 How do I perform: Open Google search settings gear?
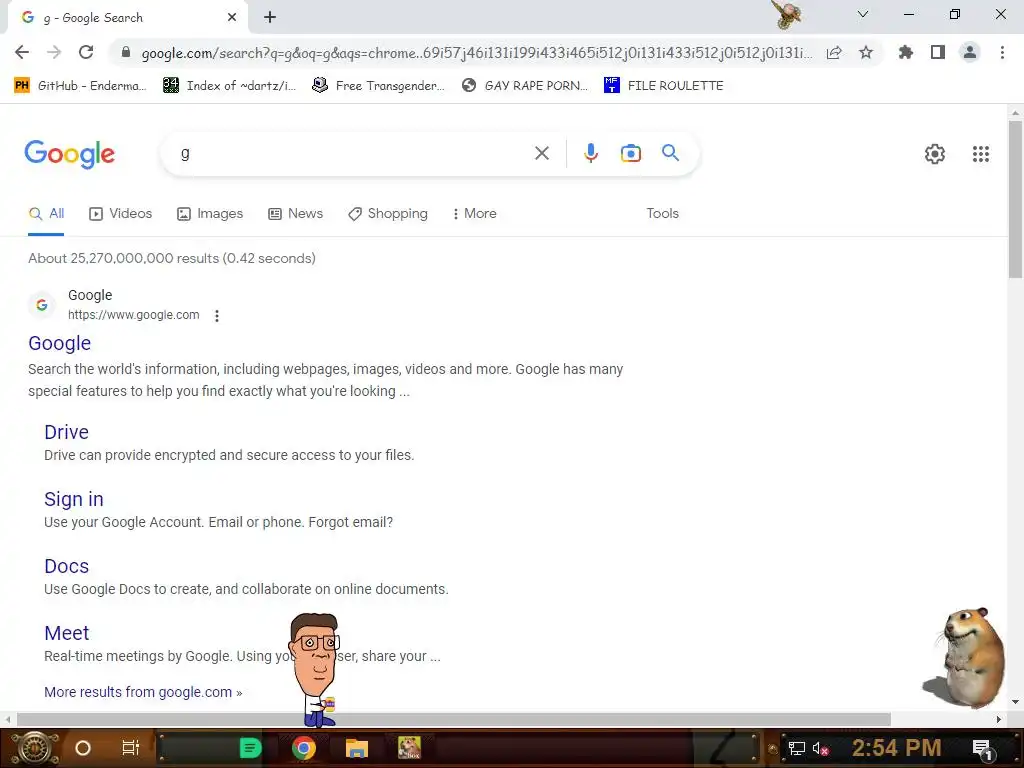[x=935, y=154]
